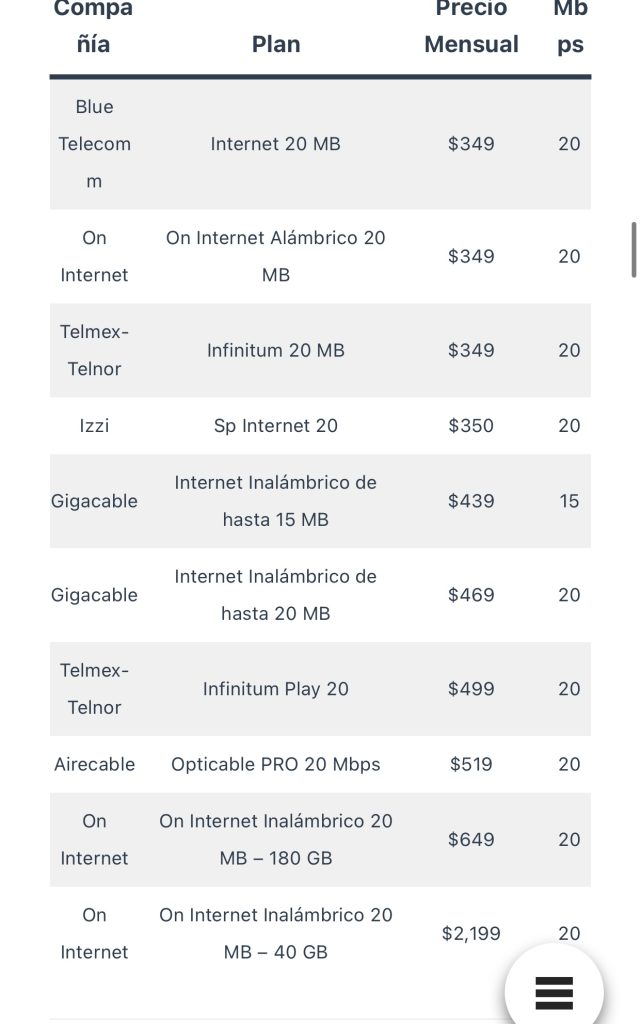Click the Internet 20 MB plan cell

point(275,144)
